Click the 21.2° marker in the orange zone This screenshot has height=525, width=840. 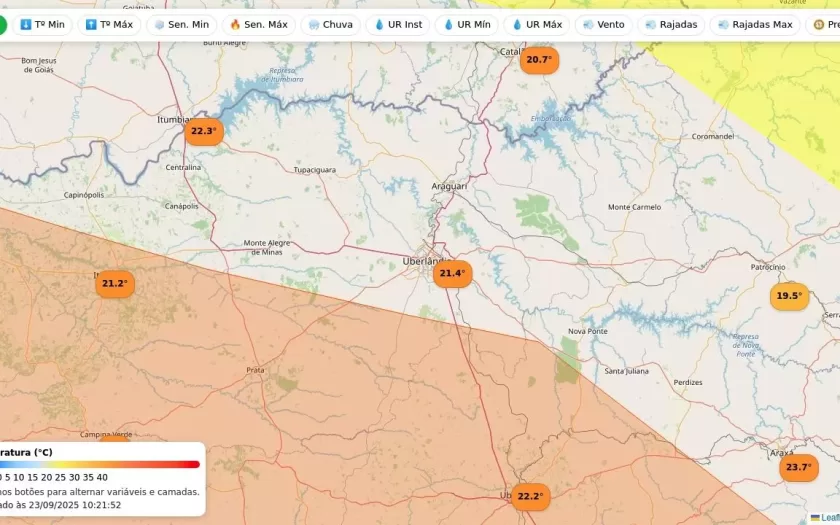pos(115,284)
